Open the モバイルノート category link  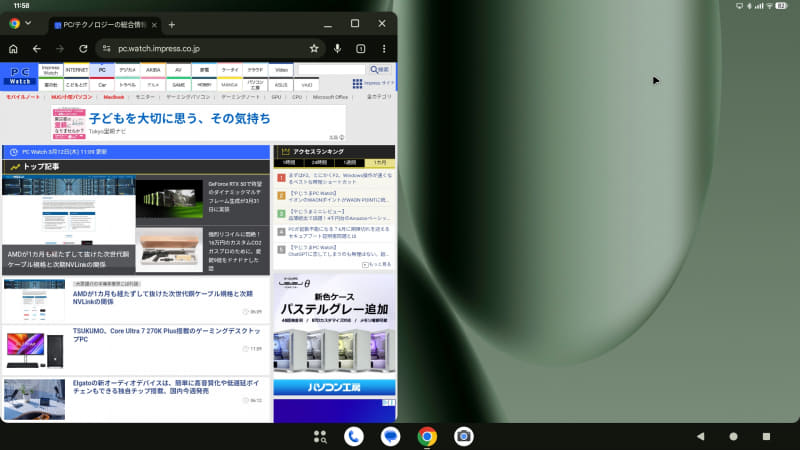[22, 97]
